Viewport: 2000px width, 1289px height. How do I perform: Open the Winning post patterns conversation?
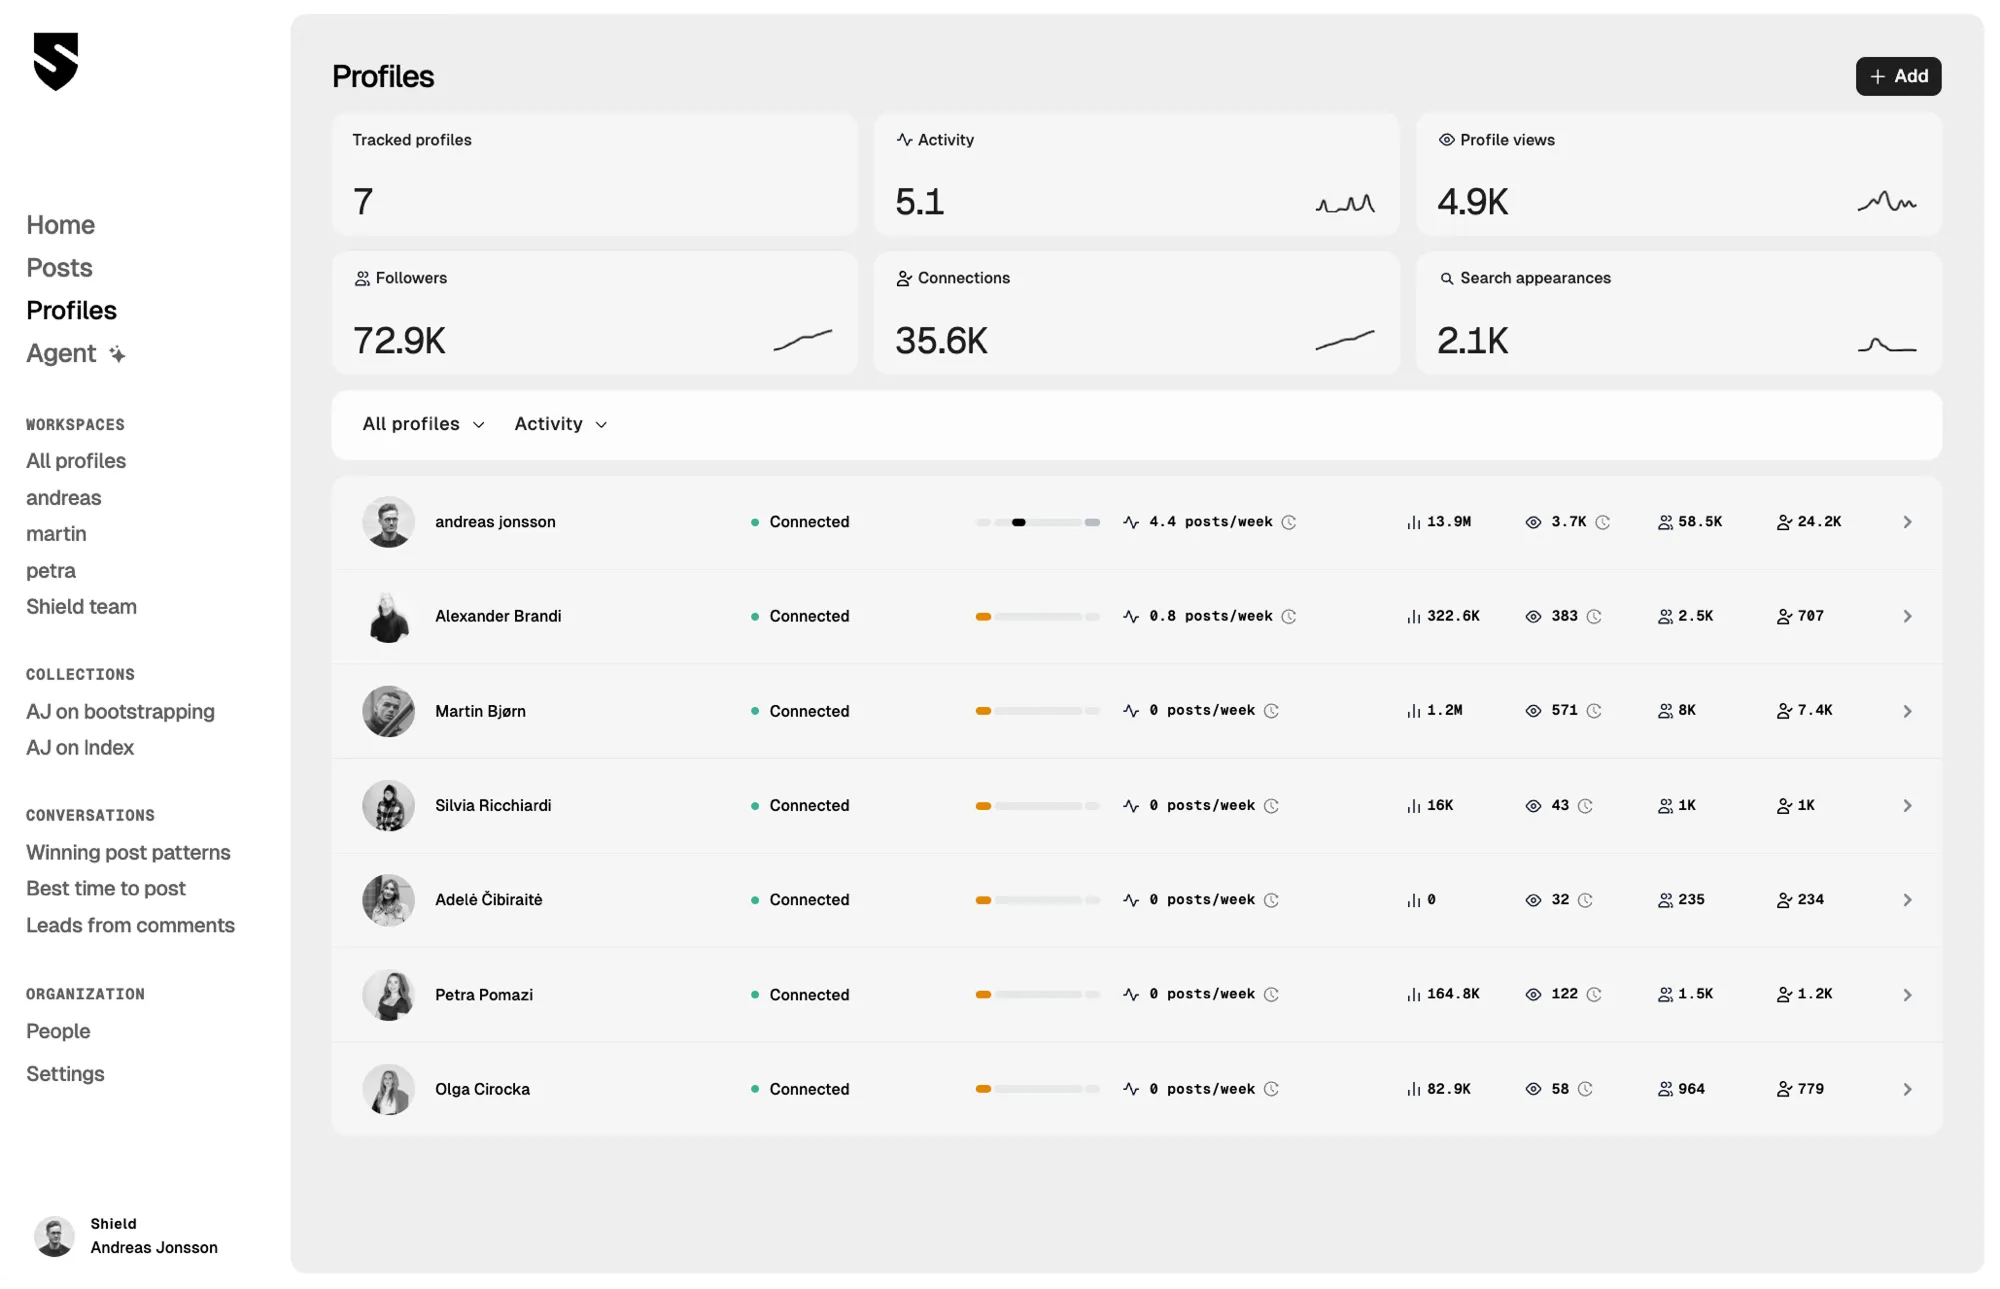click(128, 852)
